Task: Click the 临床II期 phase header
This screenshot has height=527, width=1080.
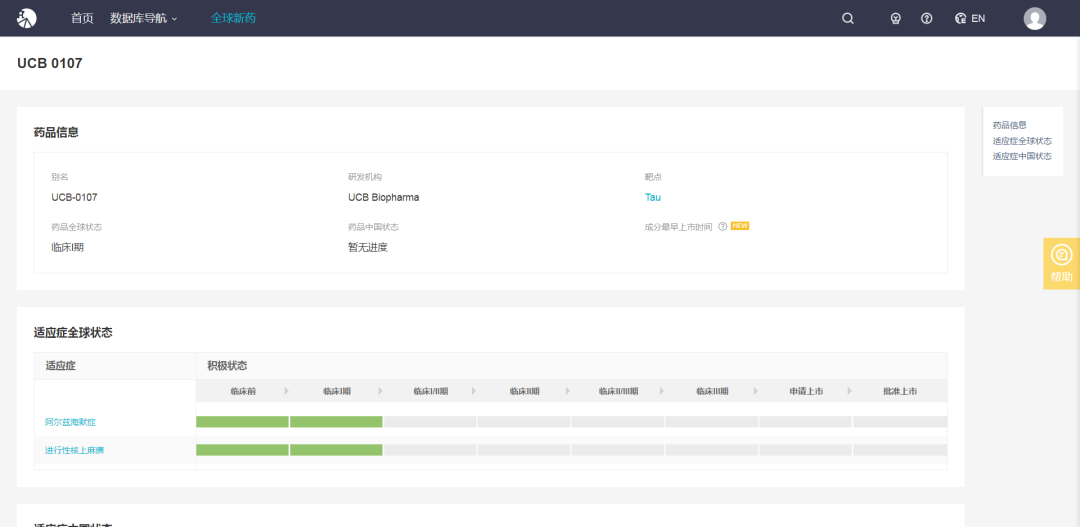Action: pos(524,391)
